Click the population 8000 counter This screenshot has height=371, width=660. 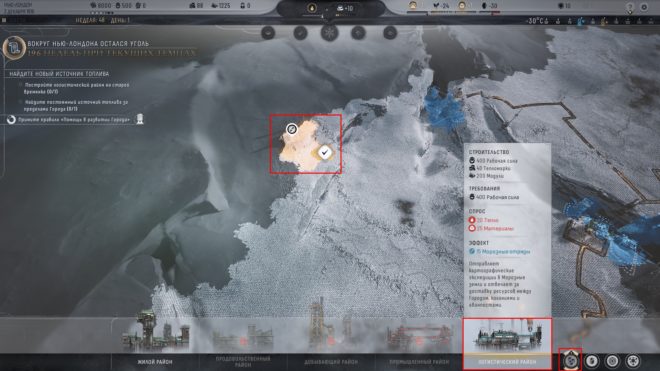101,5
